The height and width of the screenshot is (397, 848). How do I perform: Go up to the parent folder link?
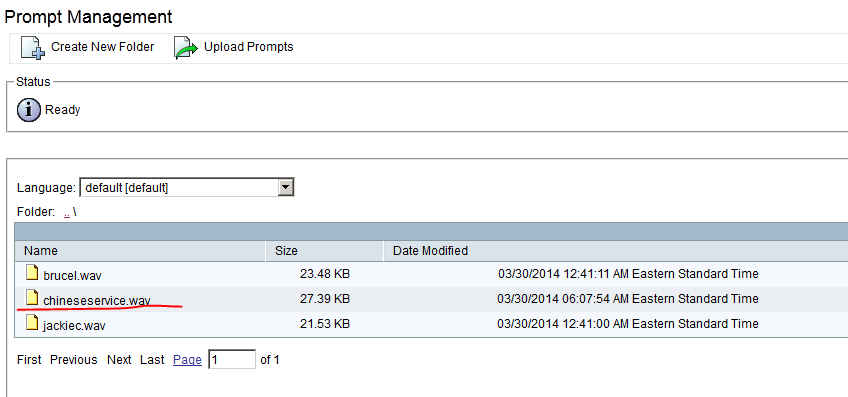coord(67,213)
